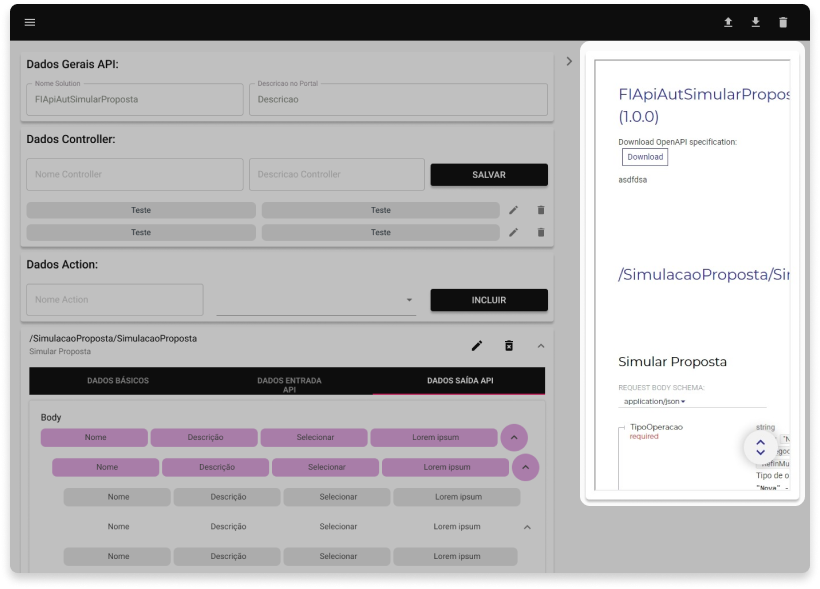The image size is (820, 589).
Task: Switch to the Dados Básicos tab
Action: pyautogui.click(x=118, y=381)
